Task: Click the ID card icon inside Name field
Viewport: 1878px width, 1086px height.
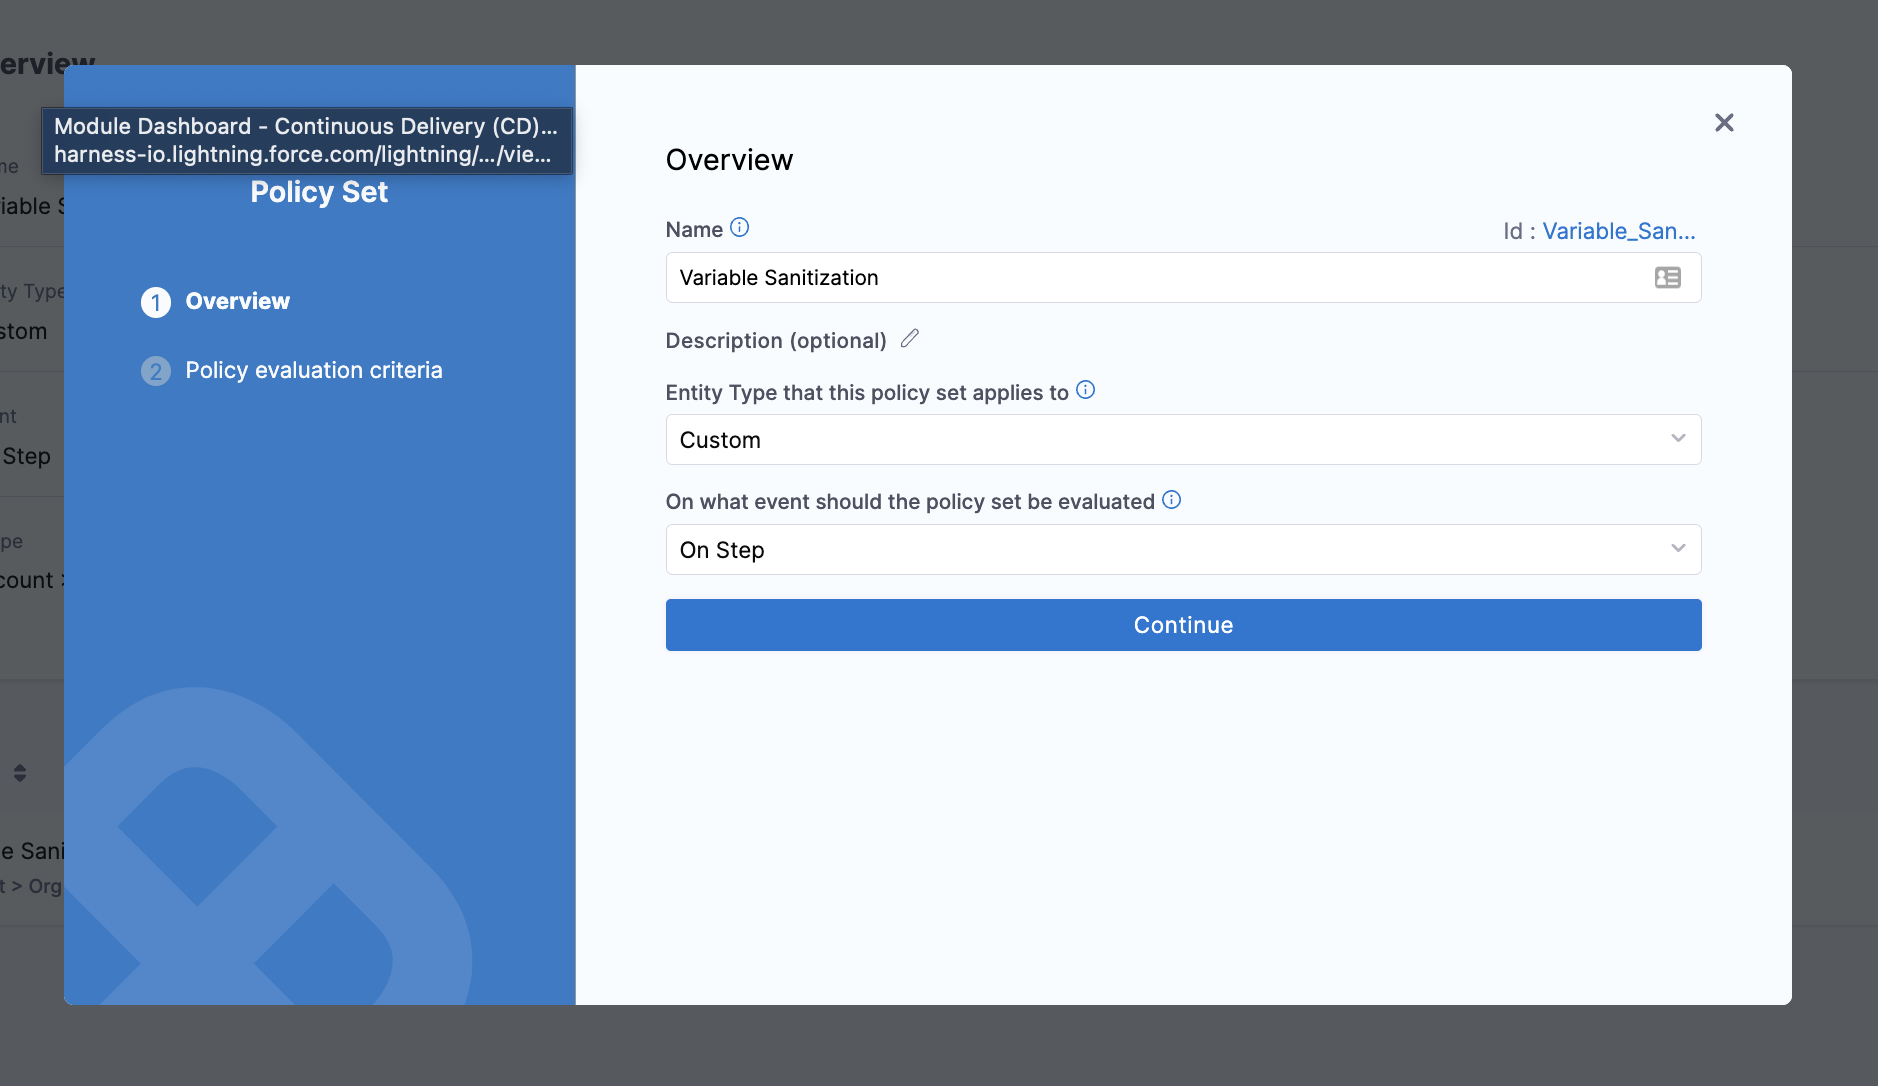Action: coord(1667,278)
